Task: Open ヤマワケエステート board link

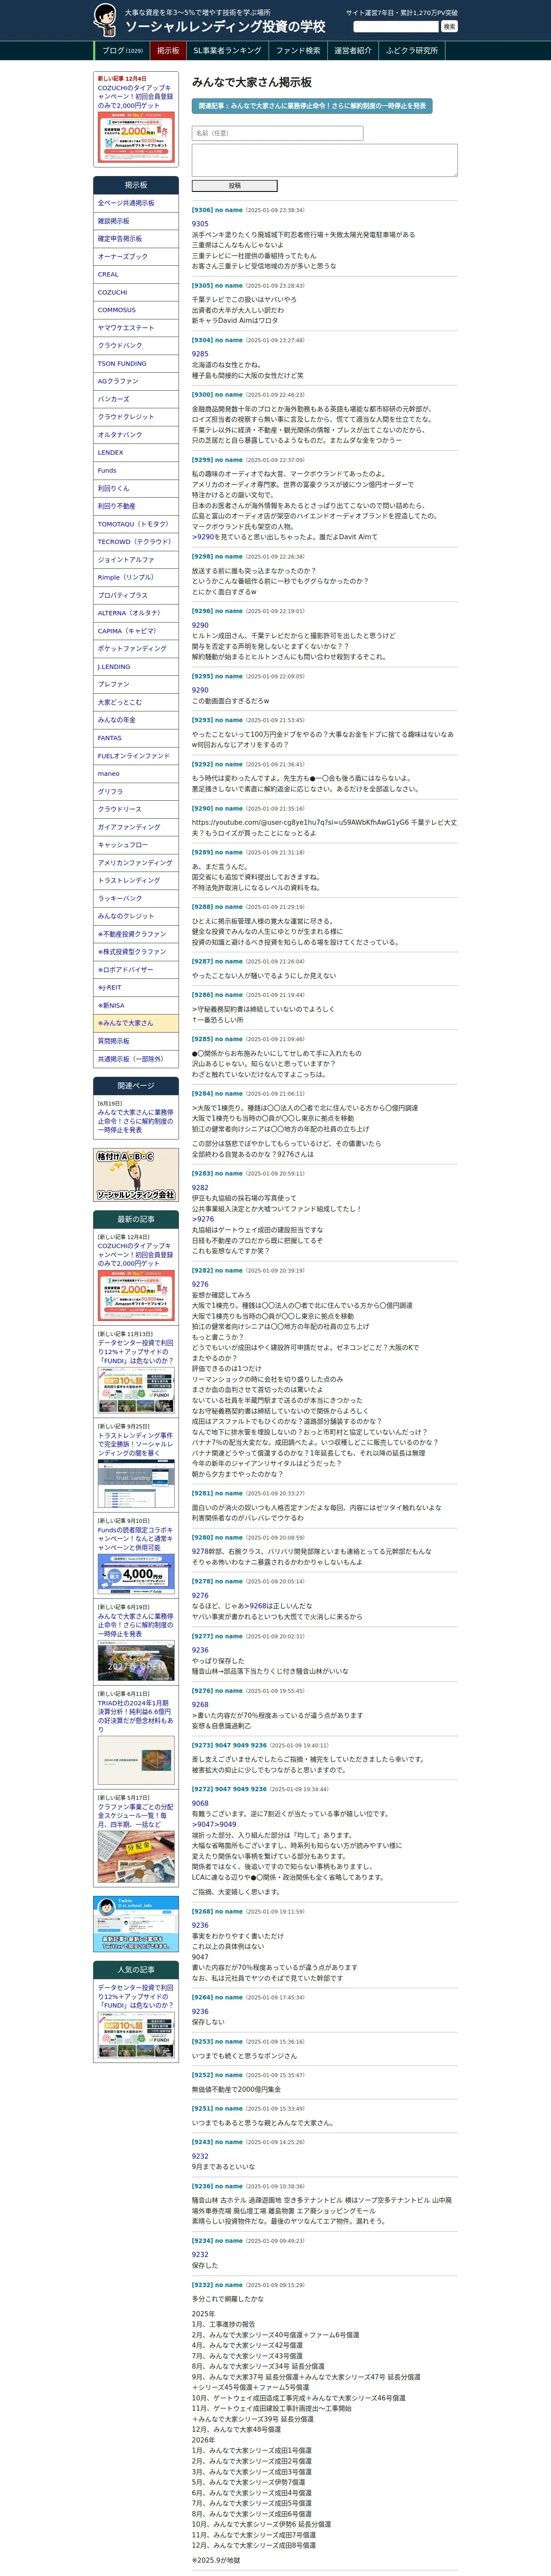Action: [x=136, y=328]
